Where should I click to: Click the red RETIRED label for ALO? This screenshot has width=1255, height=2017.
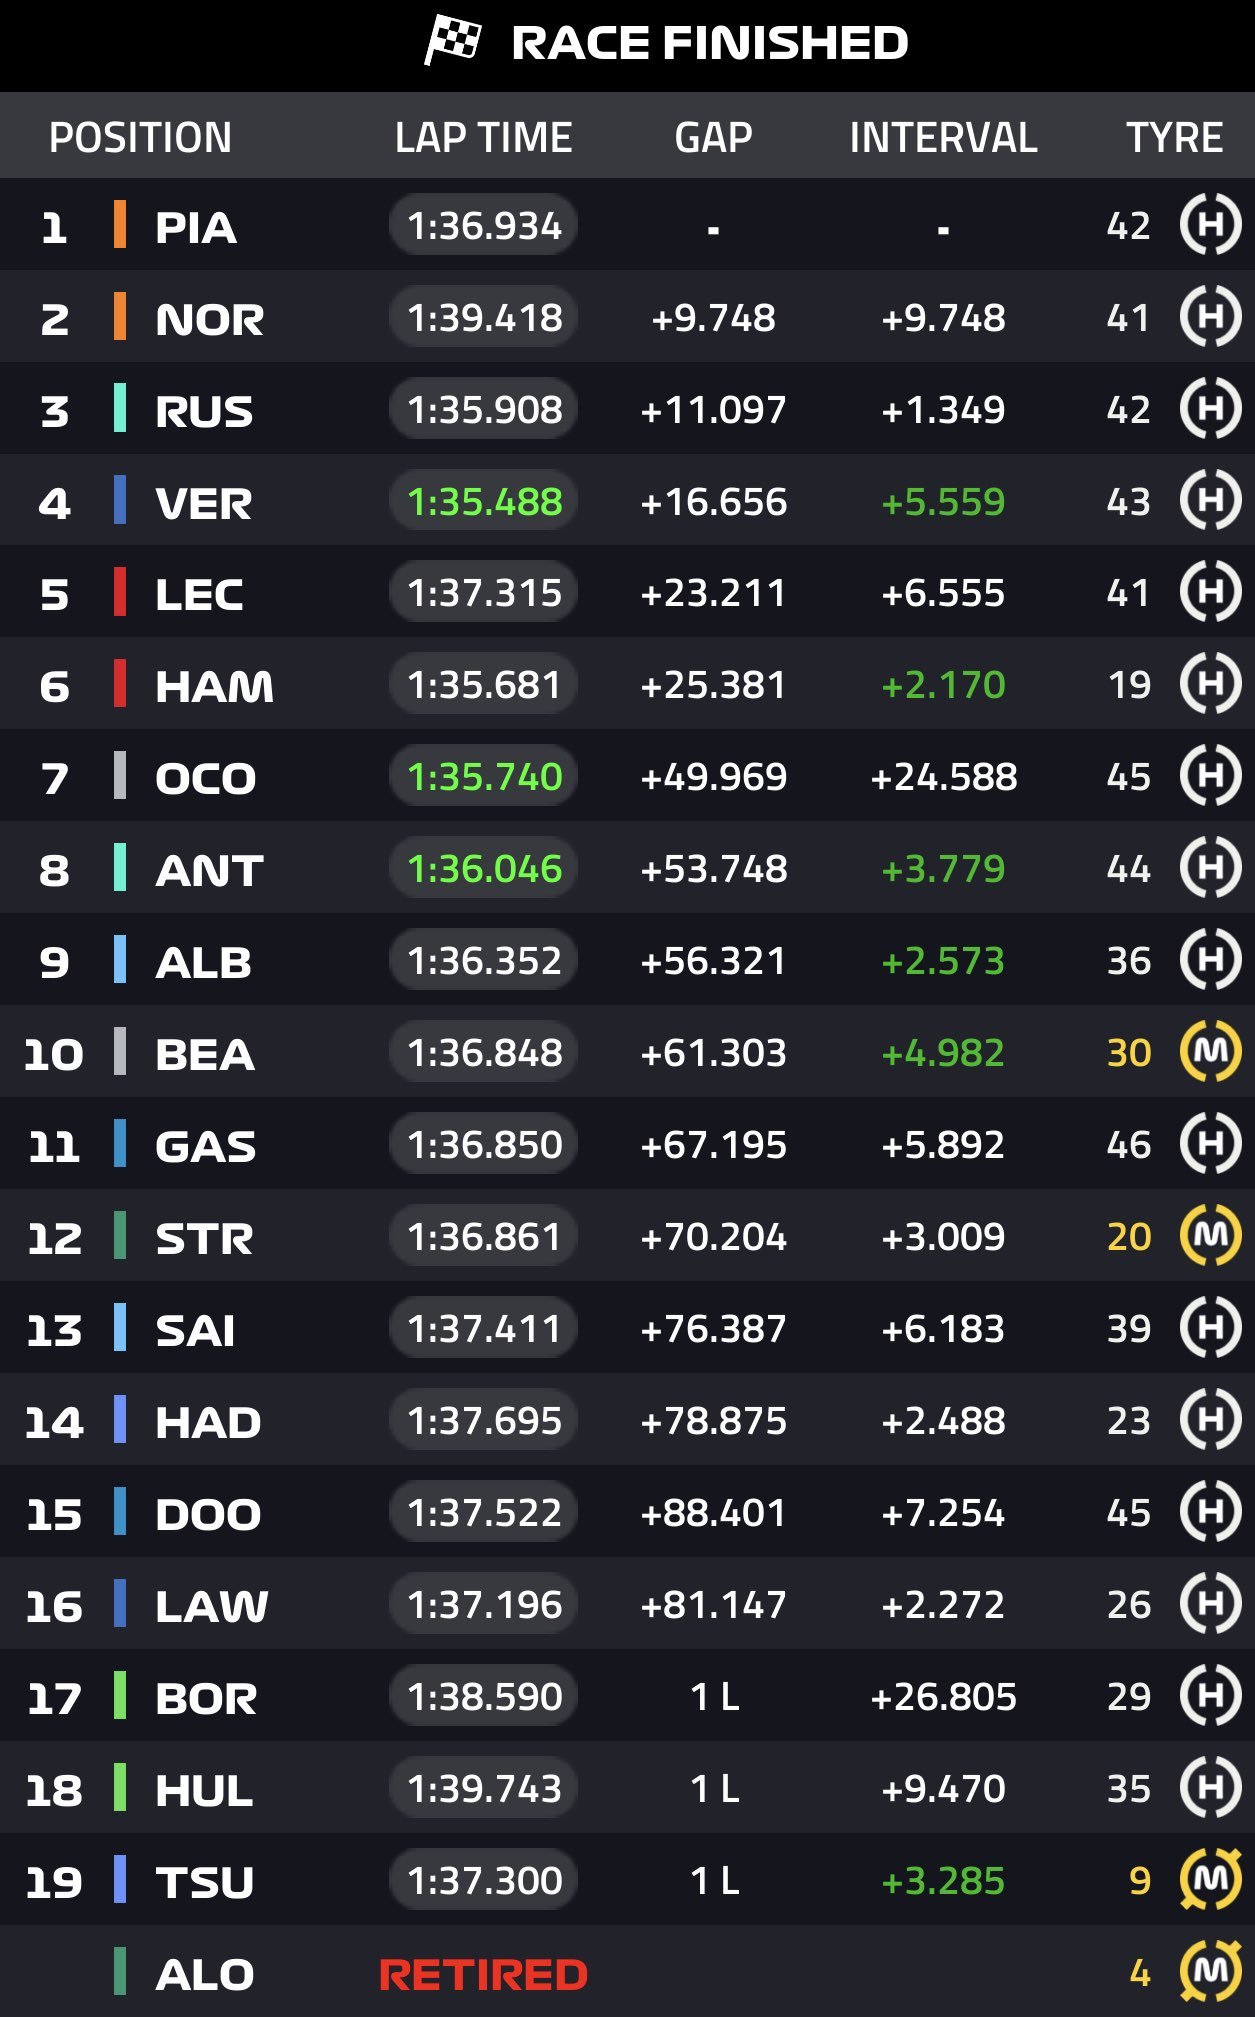click(x=483, y=1974)
